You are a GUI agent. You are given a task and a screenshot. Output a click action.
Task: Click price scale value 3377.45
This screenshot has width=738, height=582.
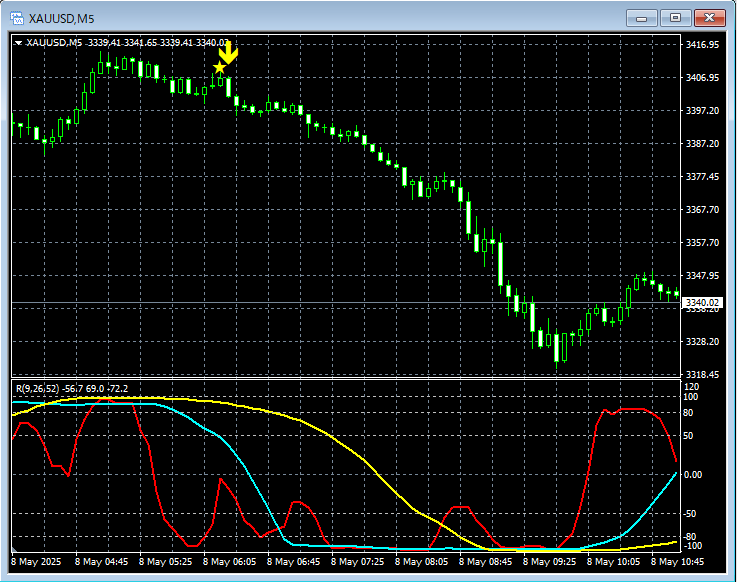702,176
